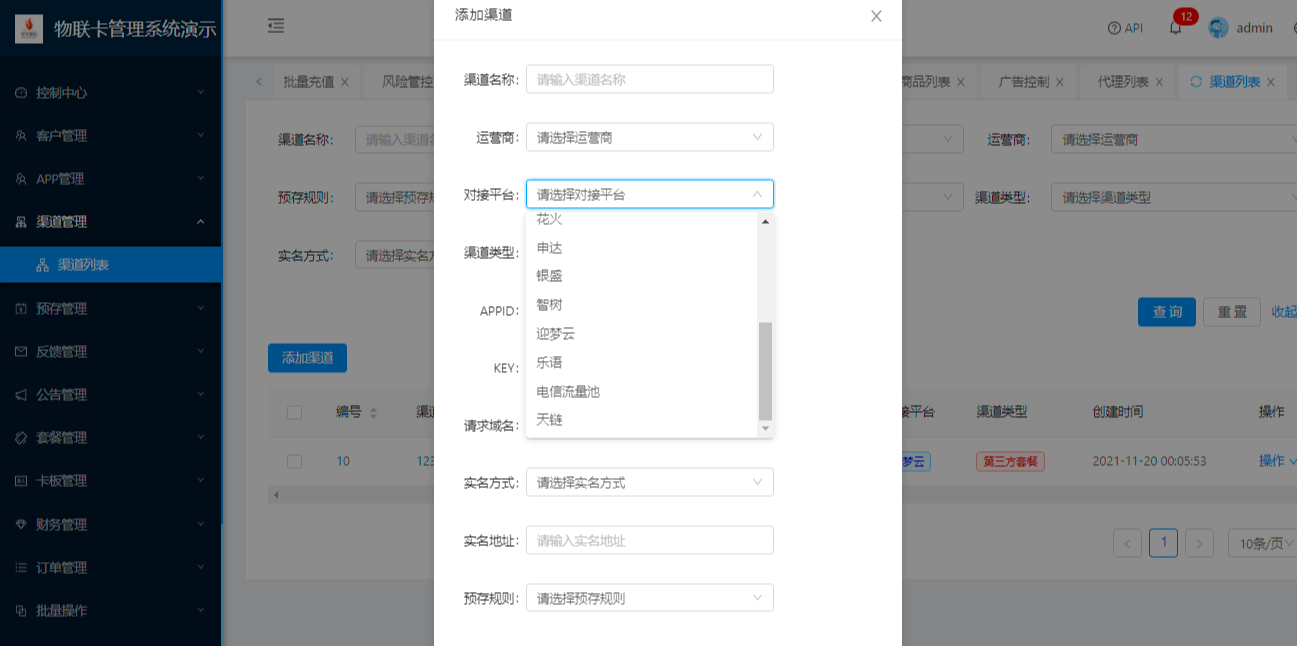1297x646 pixels.
Task: Click the 重置 button
Action: pyautogui.click(x=1232, y=312)
